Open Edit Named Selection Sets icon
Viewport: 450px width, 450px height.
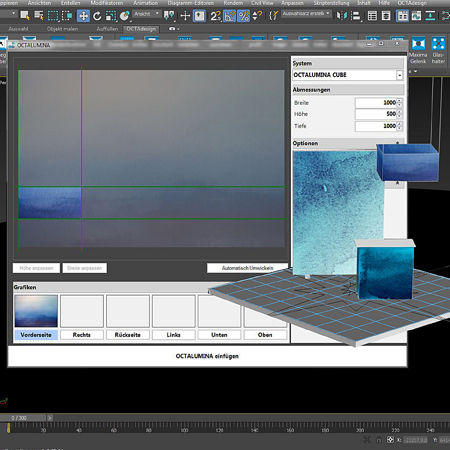point(273,16)
